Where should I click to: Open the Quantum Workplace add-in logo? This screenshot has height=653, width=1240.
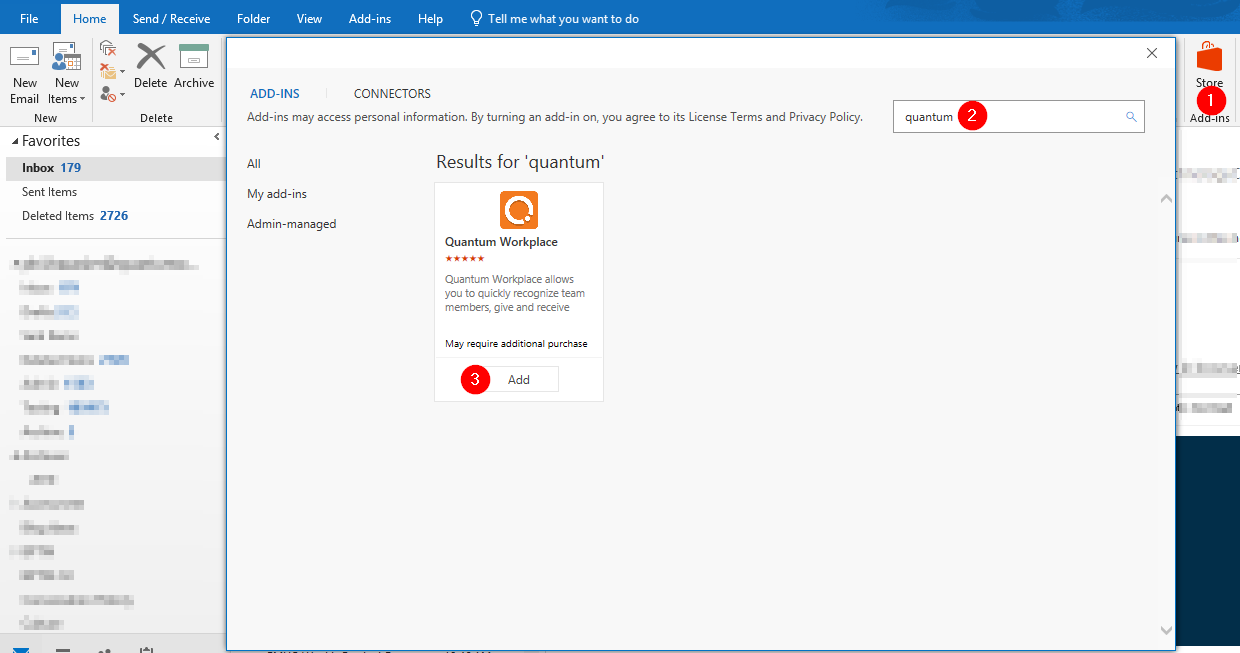(x=519, y=211)
